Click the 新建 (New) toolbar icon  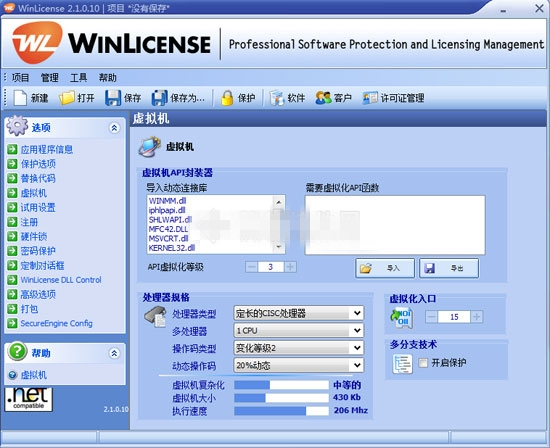20,98
